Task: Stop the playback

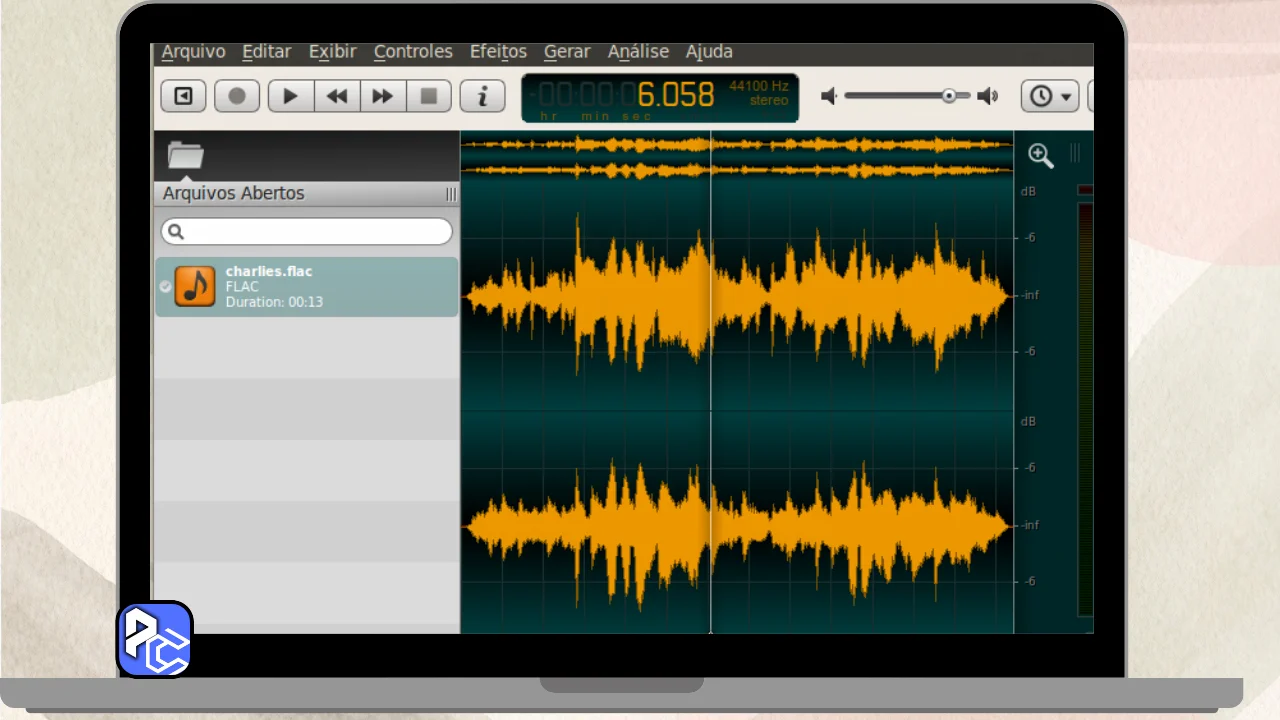Action: tap(429, 96)
